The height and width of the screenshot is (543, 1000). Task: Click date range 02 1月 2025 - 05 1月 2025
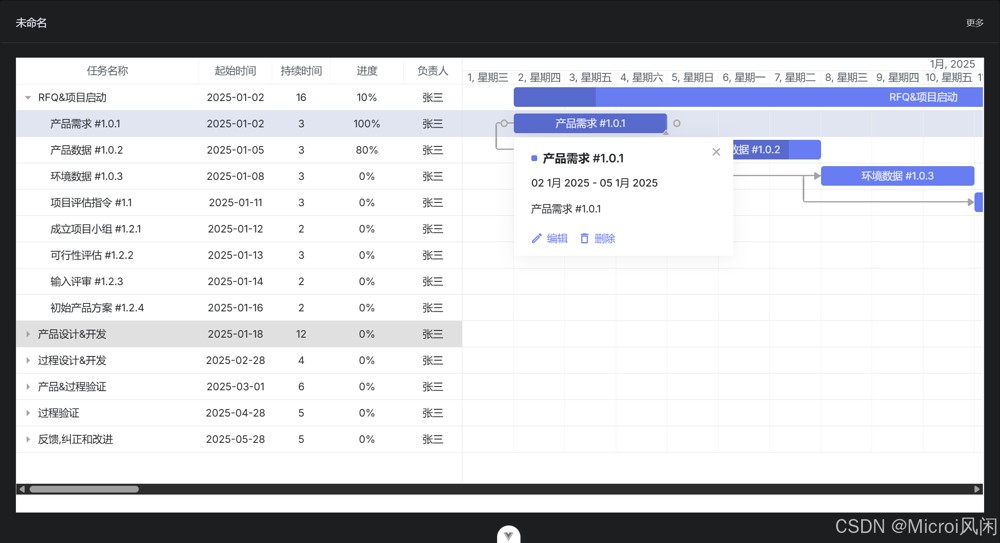(x=594, y=183)
